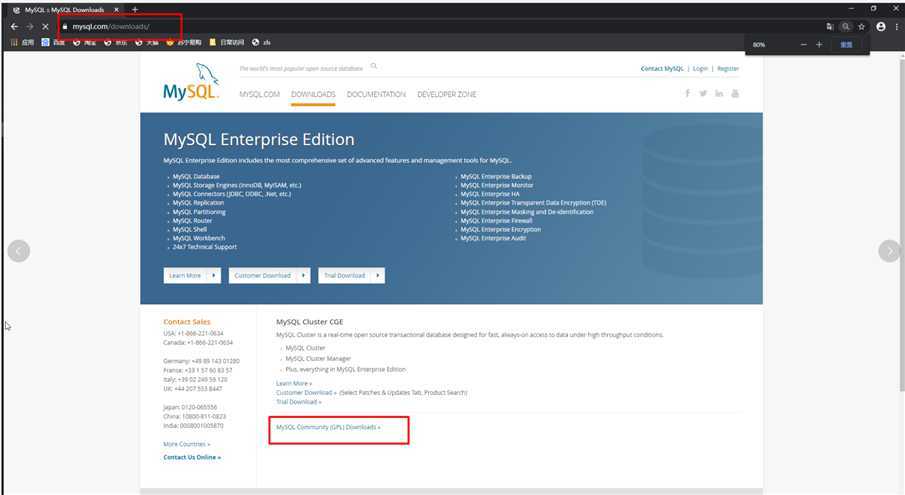The width and height of the screenshot is (905, 495).
Task: Click the padlock icon in the address bar
Action: pyautogui.click(x=65, y=27)
